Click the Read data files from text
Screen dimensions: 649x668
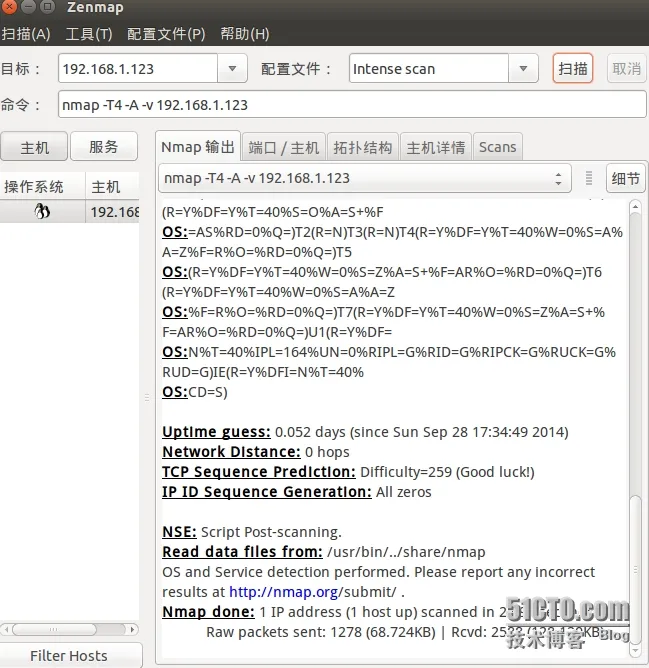pos(242,552)
